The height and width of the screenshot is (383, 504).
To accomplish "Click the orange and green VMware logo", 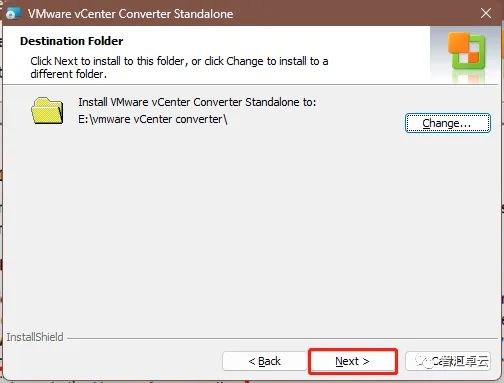I will [x=466, y=50].
